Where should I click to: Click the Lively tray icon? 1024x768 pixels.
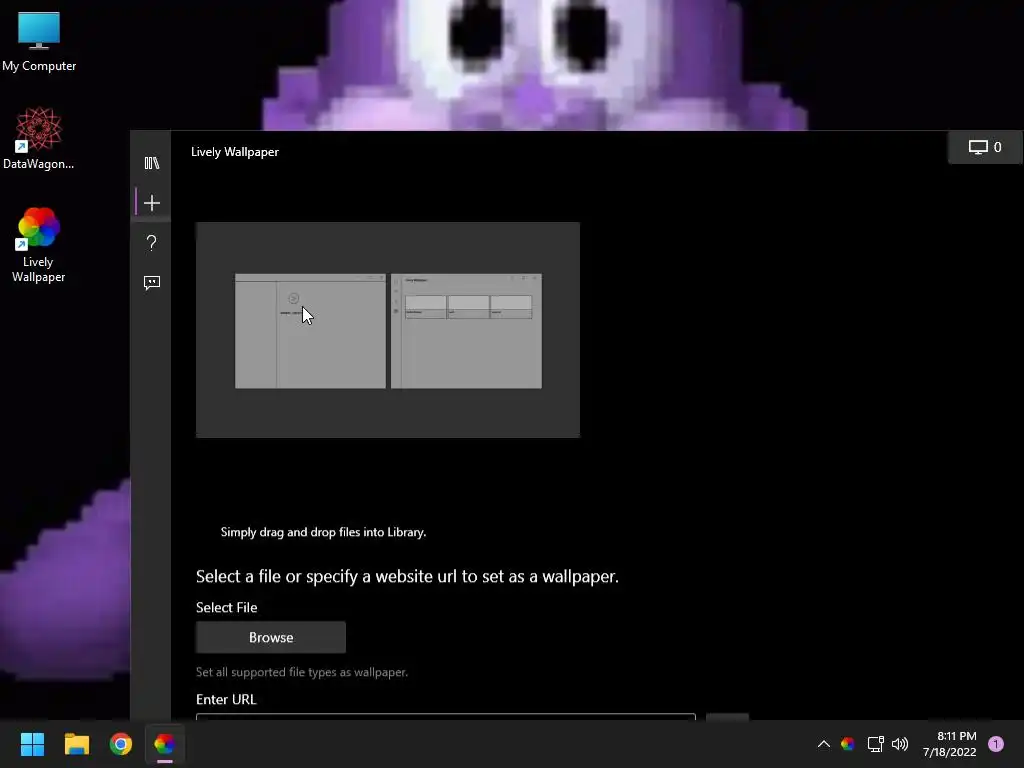tap(848, 744)
